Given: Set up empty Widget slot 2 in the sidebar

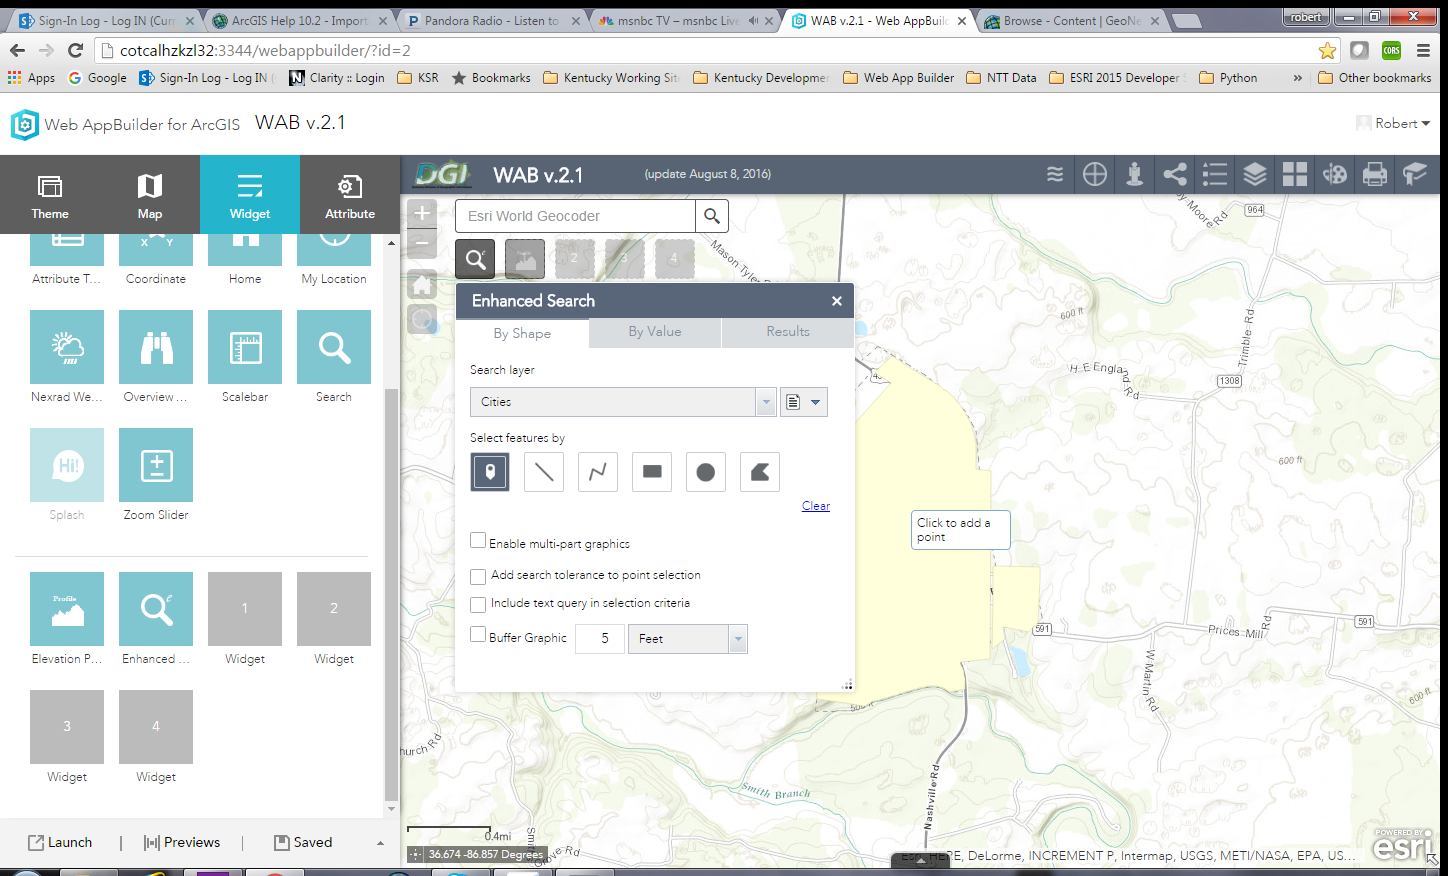Looking at the screenshot, I should (334, 609).
